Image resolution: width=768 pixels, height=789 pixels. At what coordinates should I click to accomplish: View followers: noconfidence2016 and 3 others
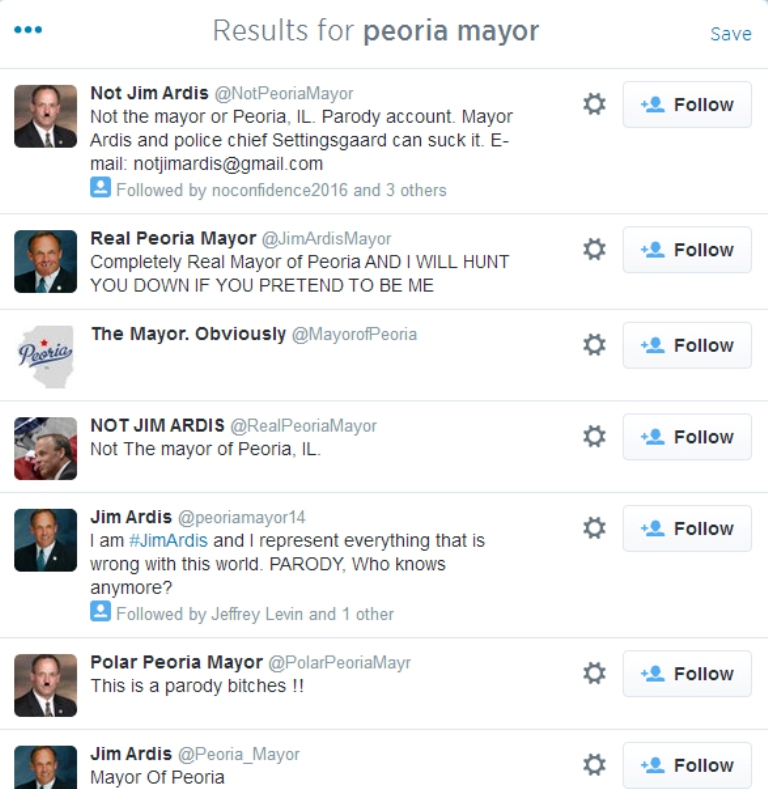click(x=281, y=189)
